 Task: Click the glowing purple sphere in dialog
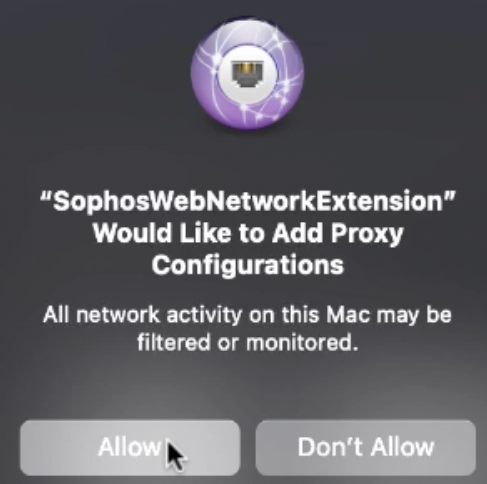coord(247,74)
